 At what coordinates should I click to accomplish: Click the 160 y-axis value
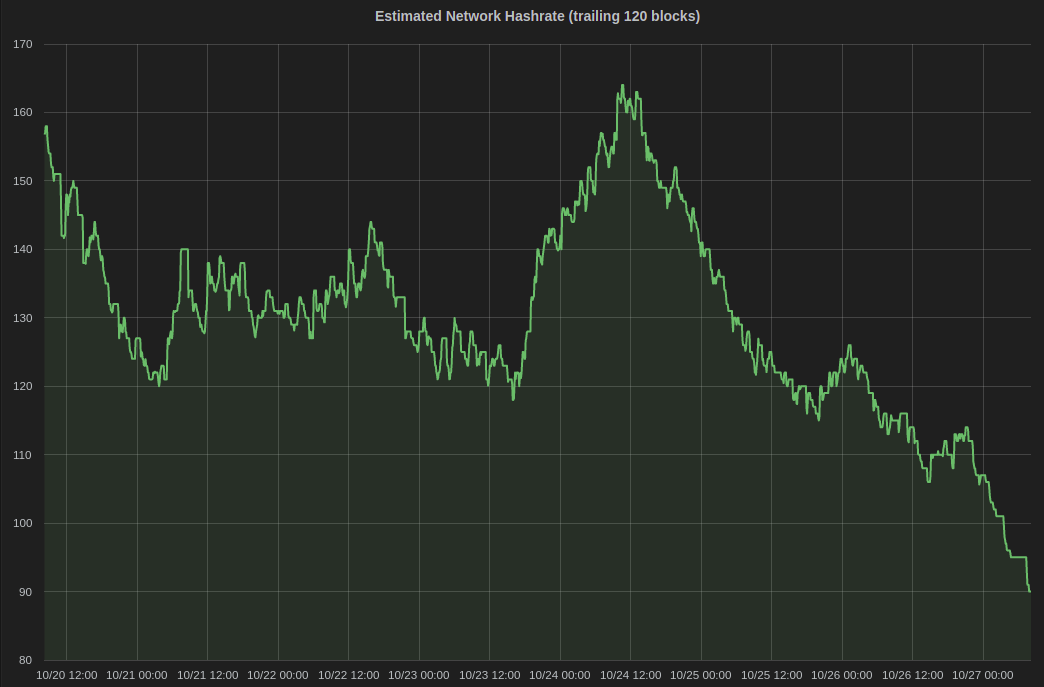23,113
